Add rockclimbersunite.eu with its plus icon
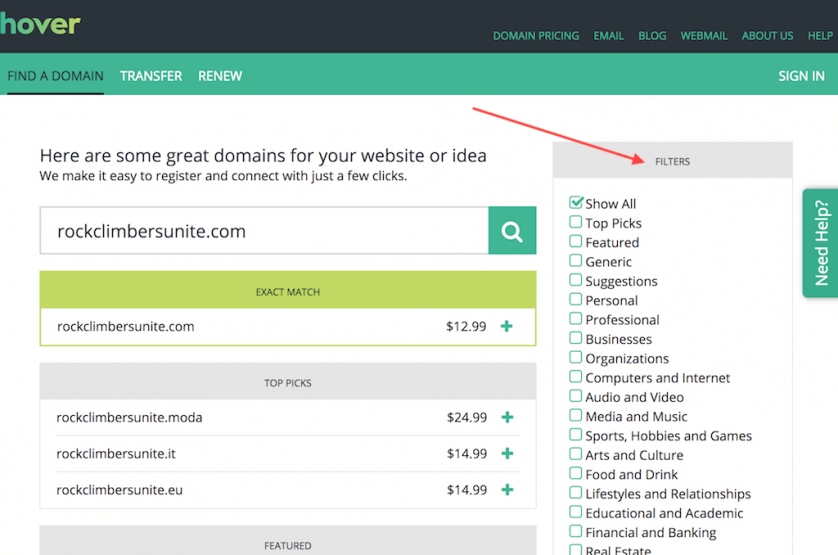The height and width of the screenshot is (555, 838). coord(507,489)
